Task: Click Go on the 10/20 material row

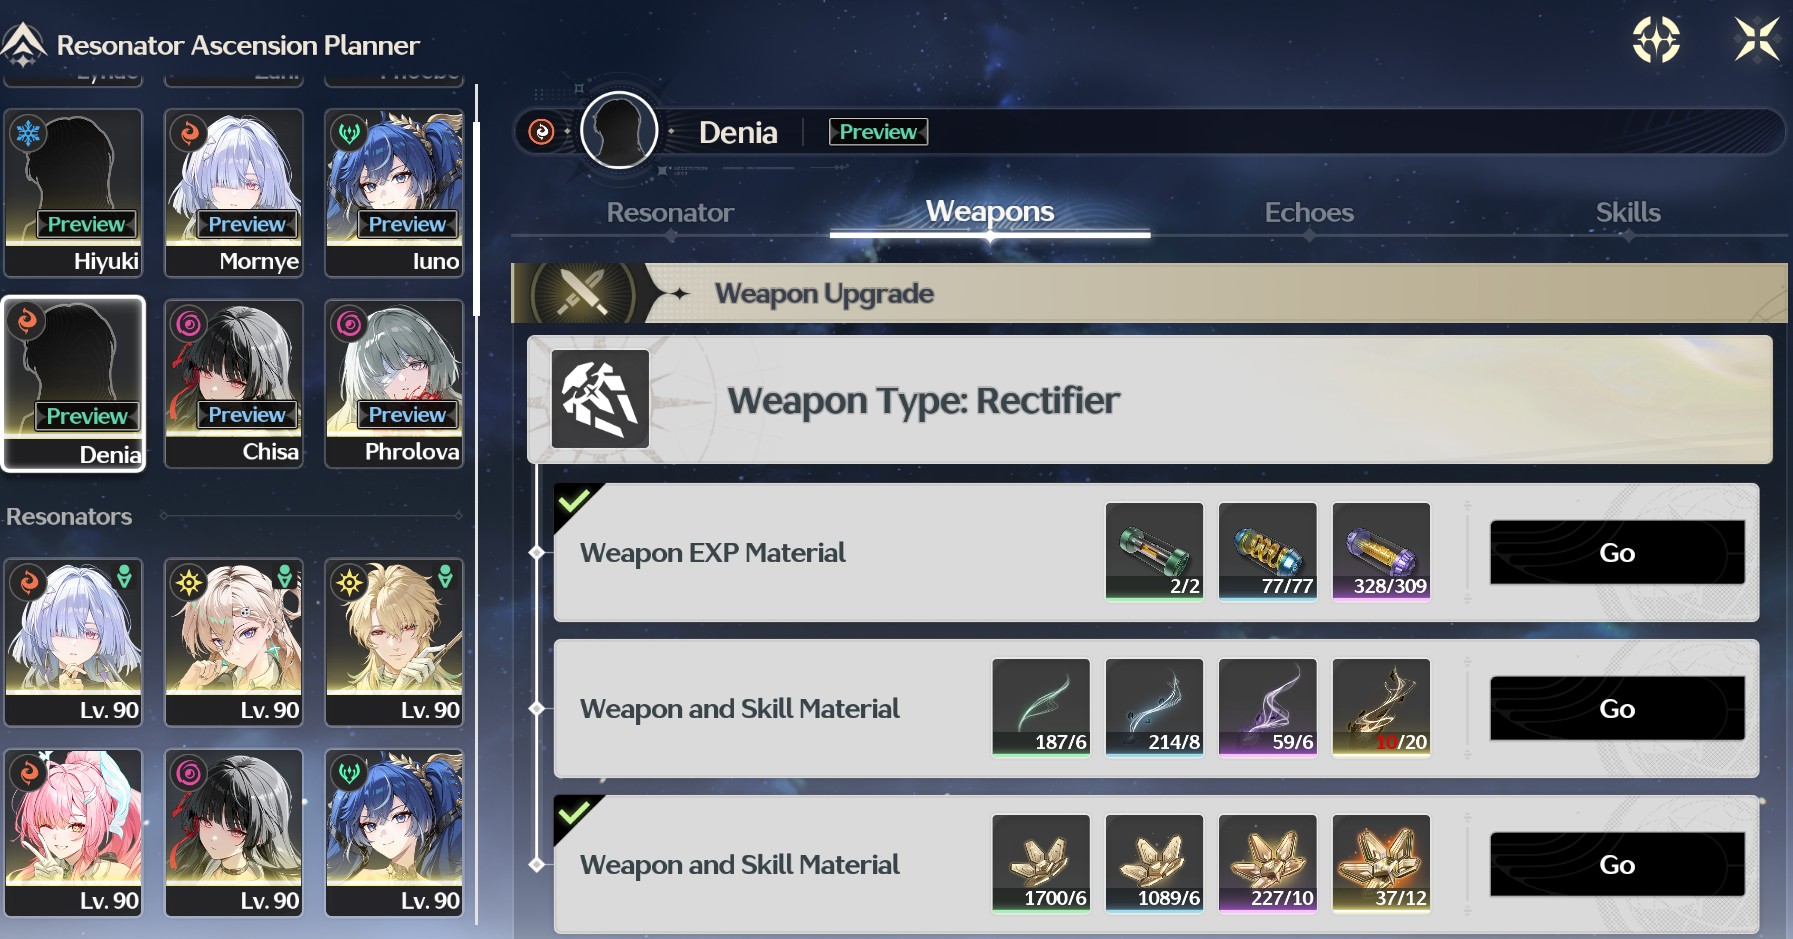Action: (x=1617, y=708)
